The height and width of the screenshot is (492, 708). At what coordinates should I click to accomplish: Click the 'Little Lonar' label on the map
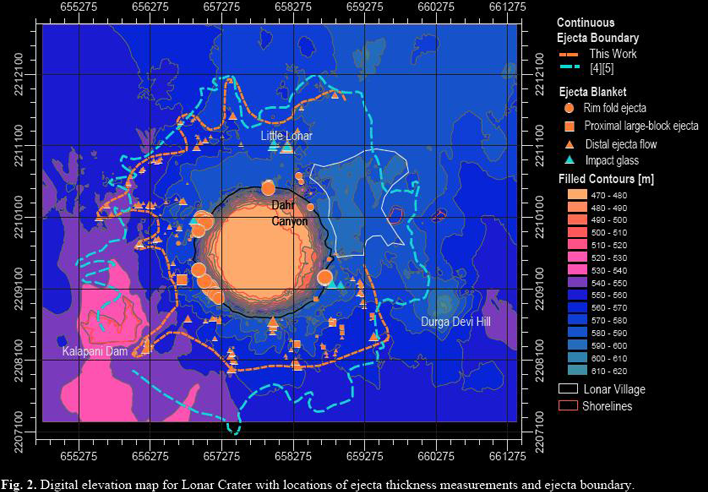point(286,135)
